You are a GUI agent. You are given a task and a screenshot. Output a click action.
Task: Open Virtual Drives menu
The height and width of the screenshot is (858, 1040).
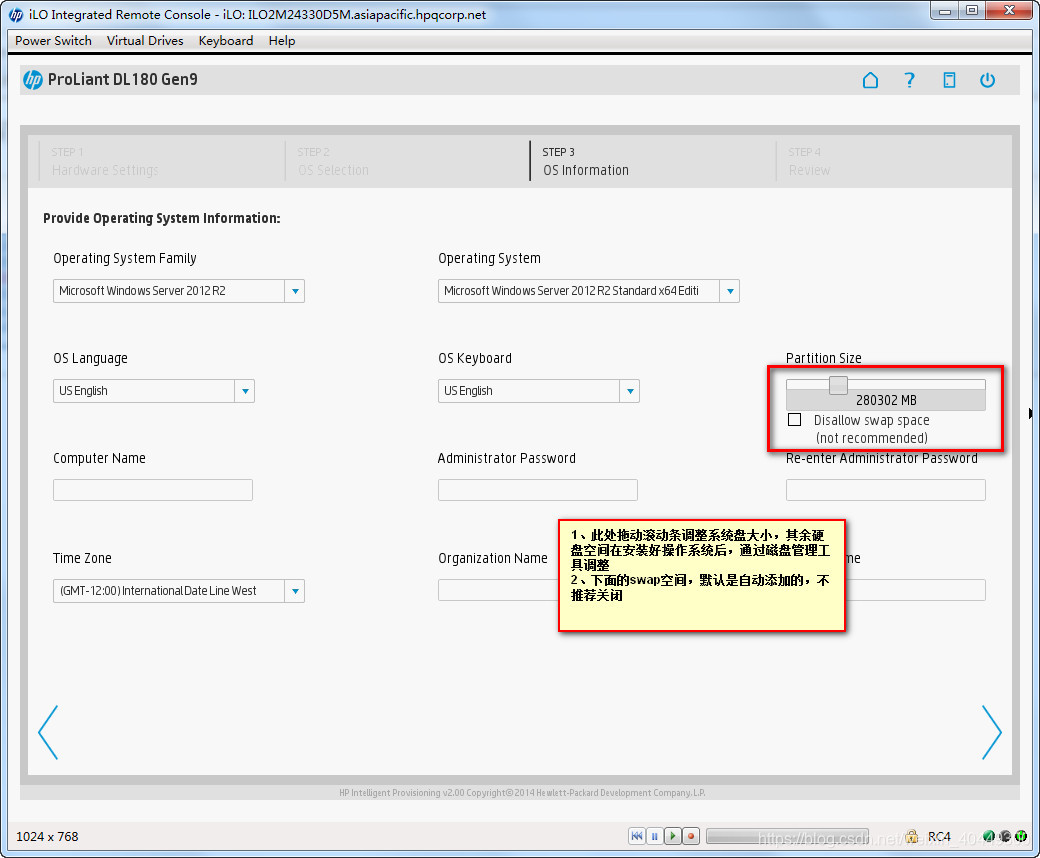(145, 40)
